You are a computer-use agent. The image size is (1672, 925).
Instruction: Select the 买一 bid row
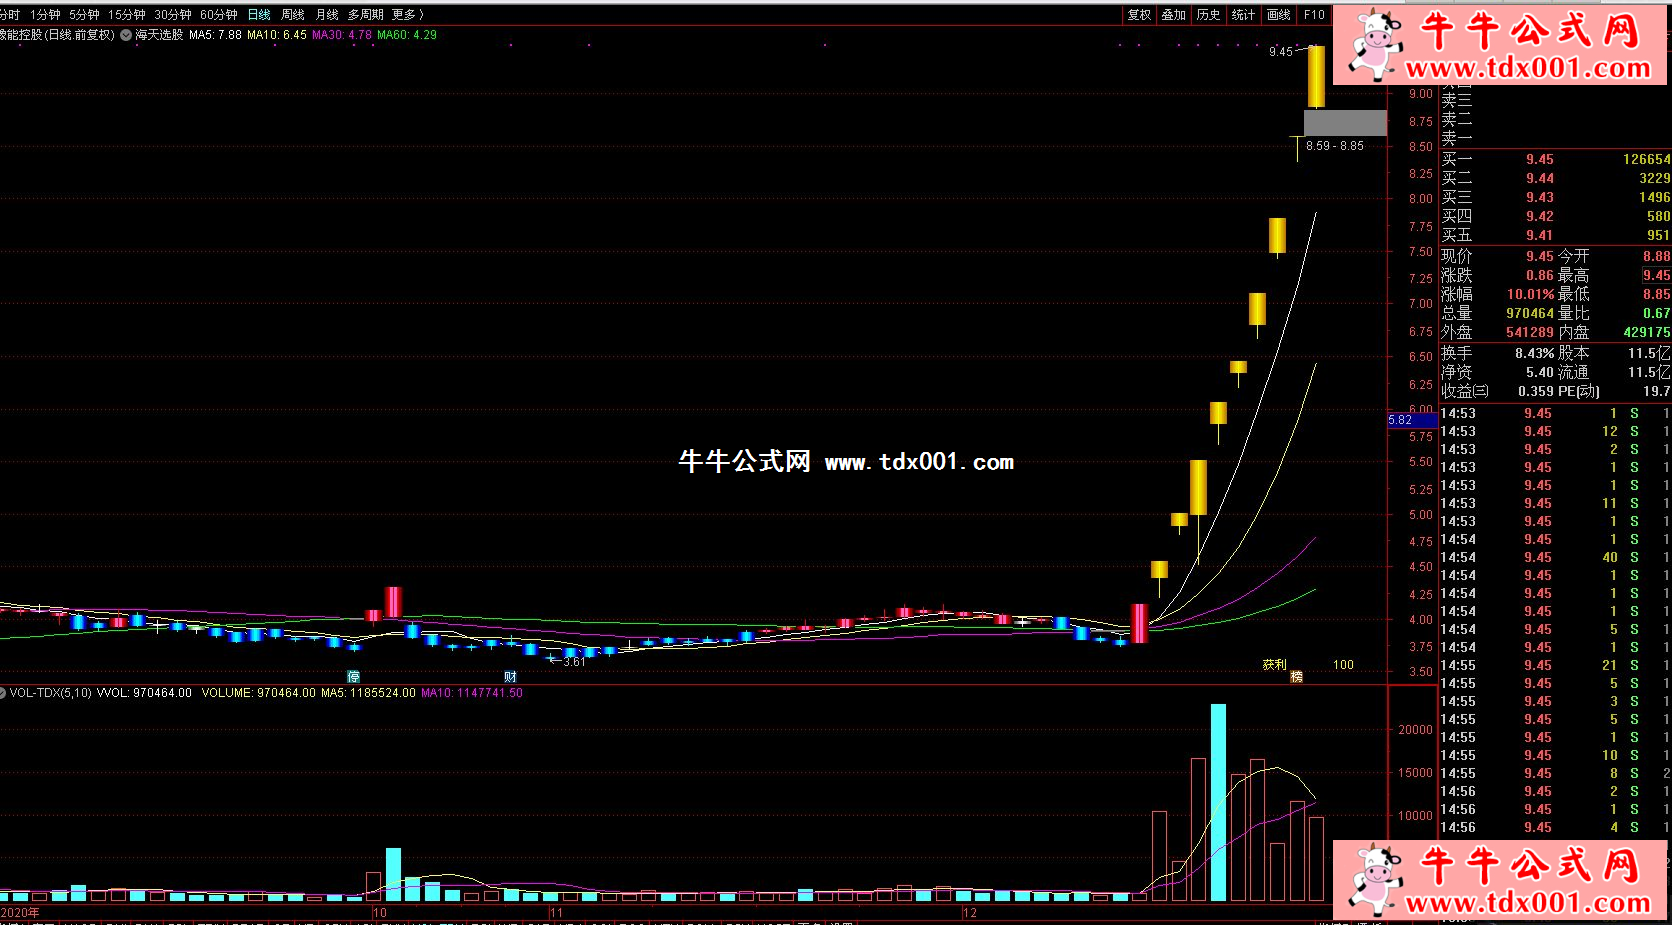click(x=1555, y=160)
